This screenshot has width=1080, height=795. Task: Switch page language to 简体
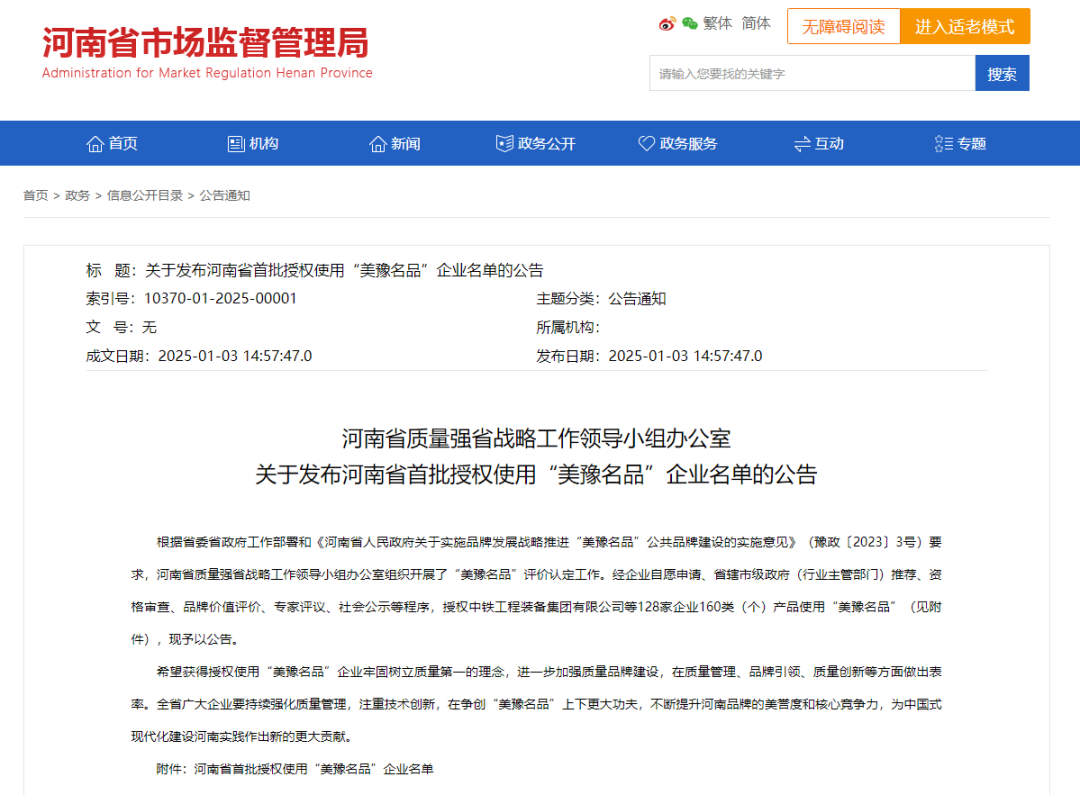point(756,23)
